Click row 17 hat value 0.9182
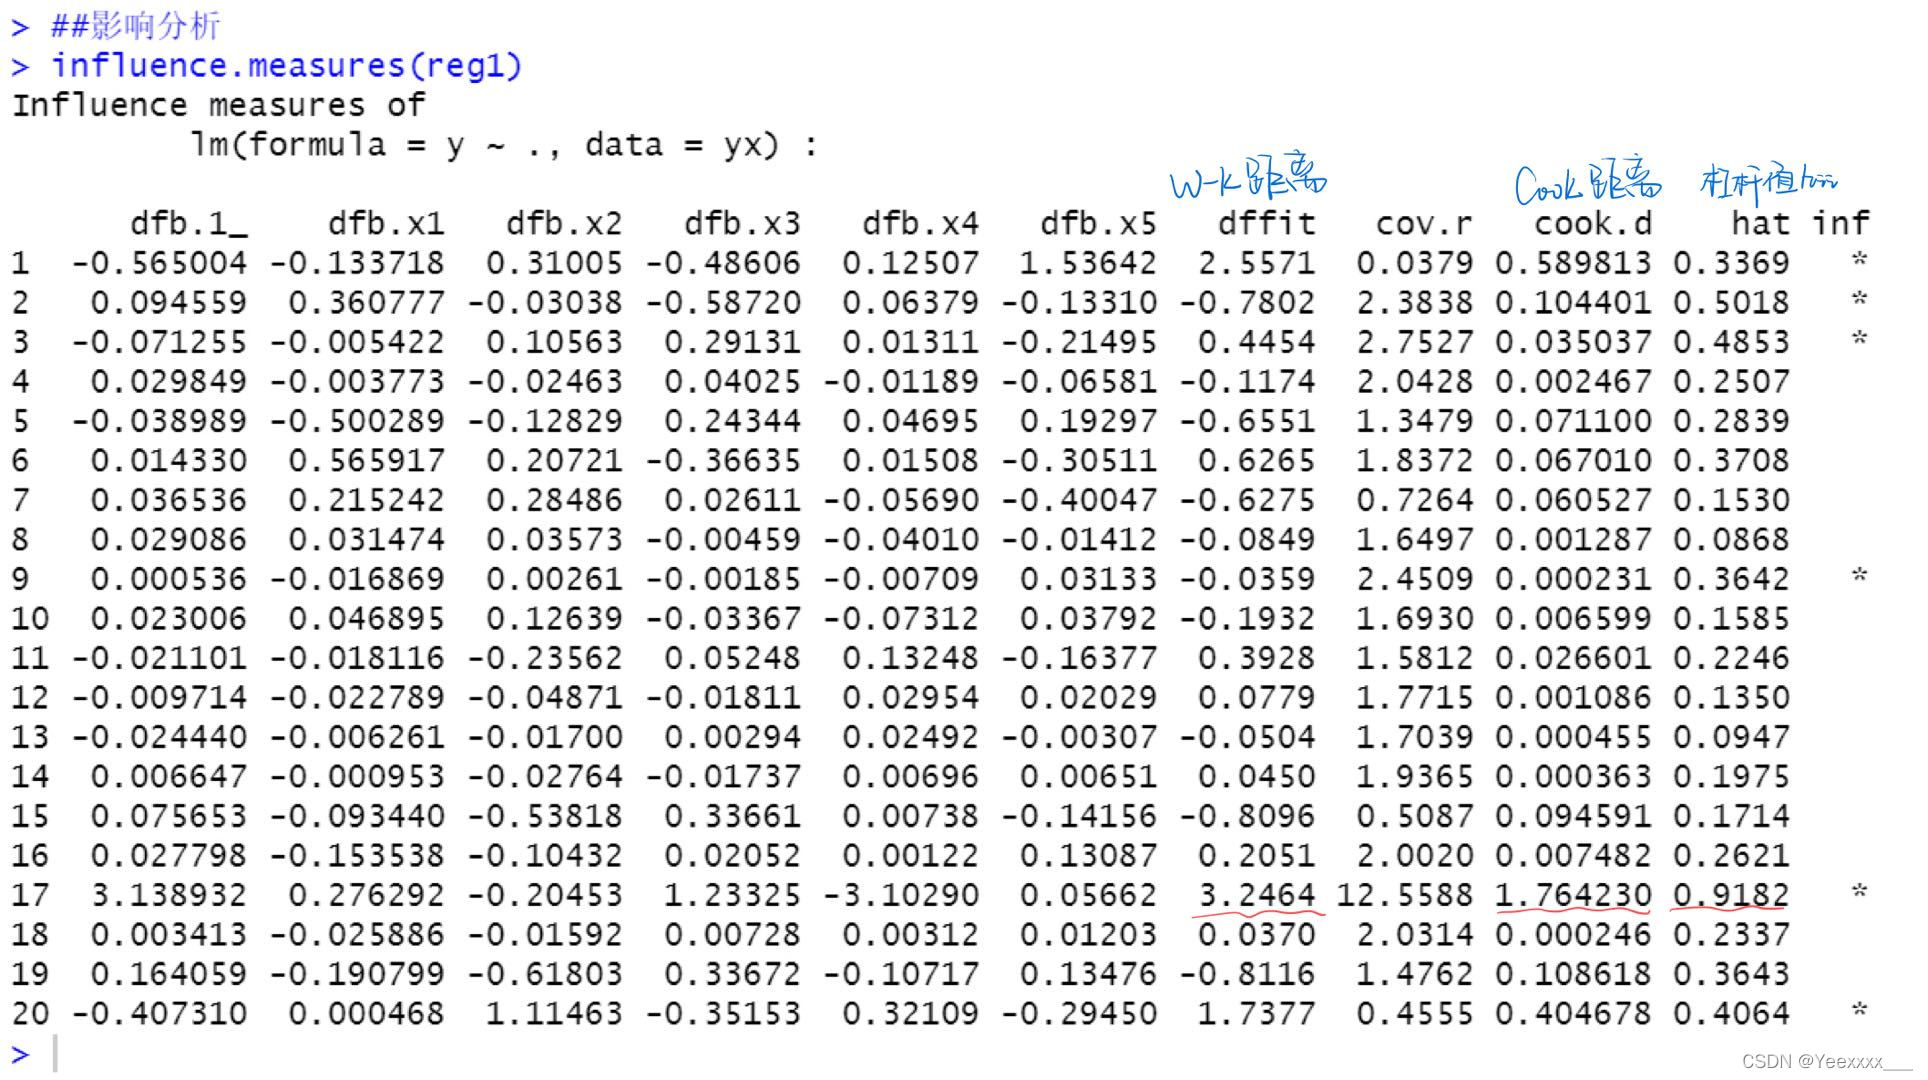Screen dimensions: 1928x1080 [1731, 895]
